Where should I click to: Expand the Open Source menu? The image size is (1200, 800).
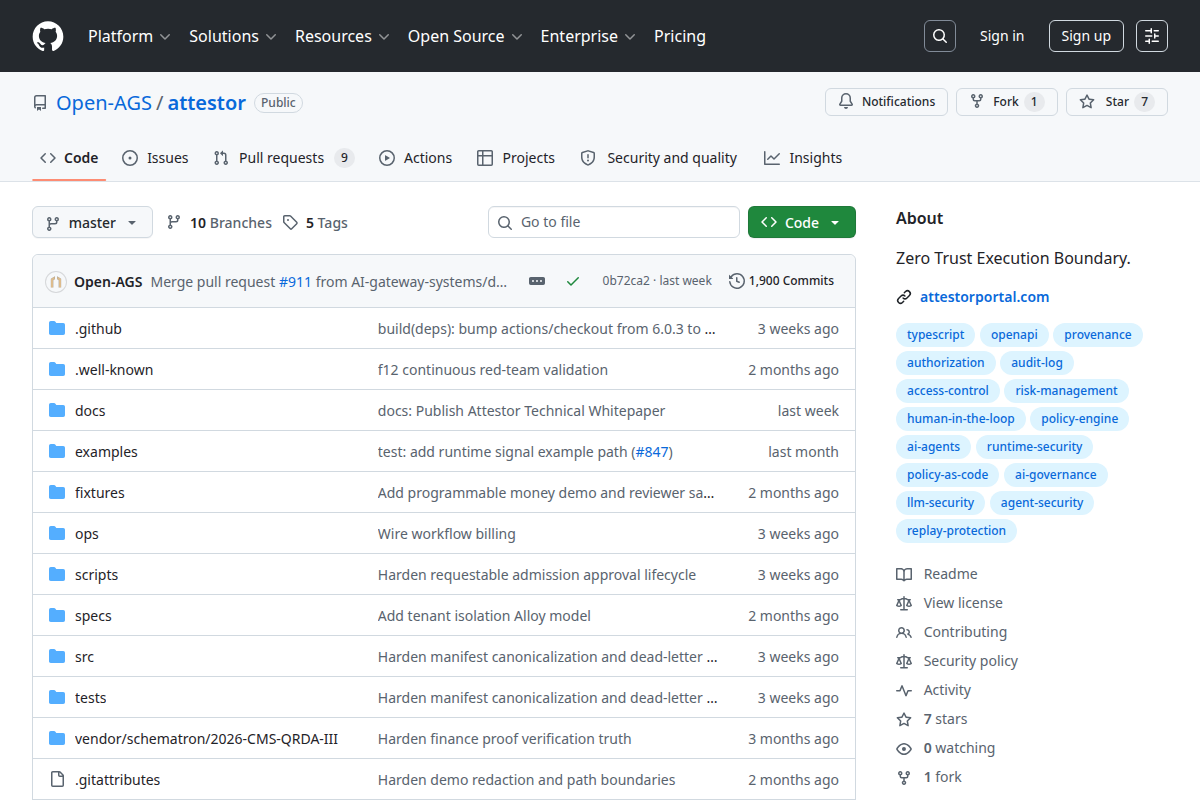[465, 36]
